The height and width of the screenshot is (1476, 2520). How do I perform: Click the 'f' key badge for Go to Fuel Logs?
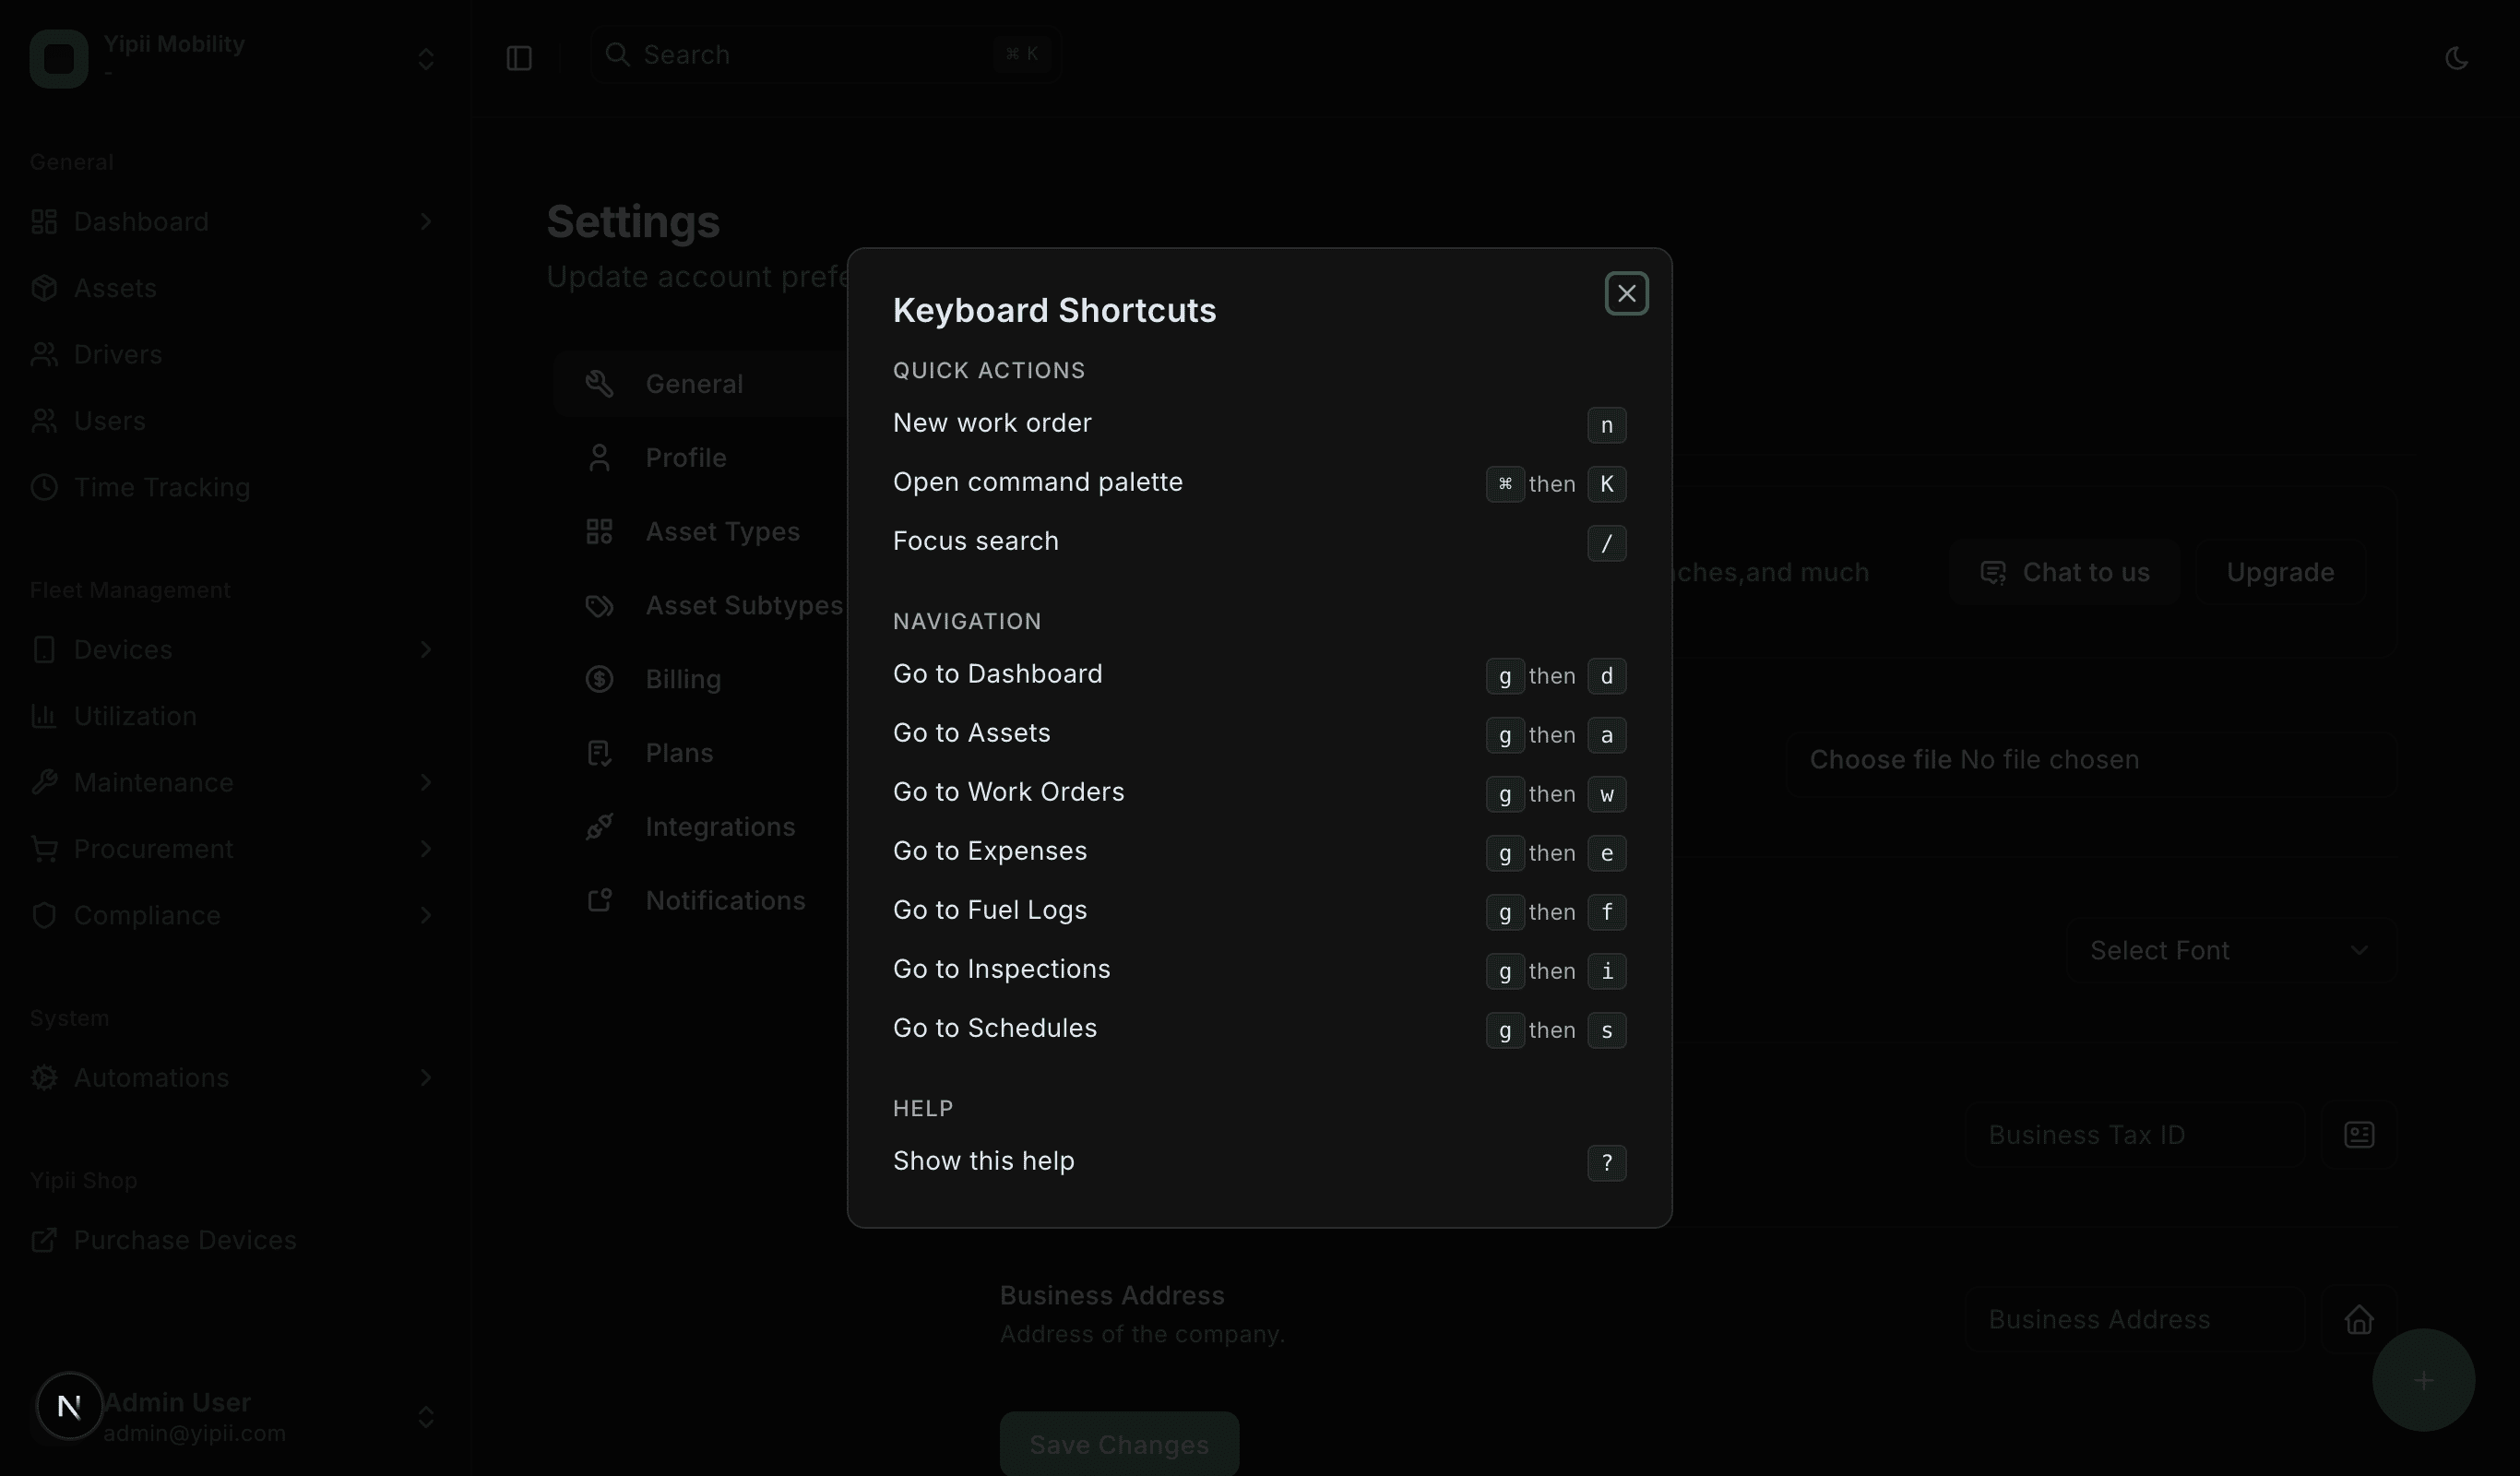coord(1606,912)
